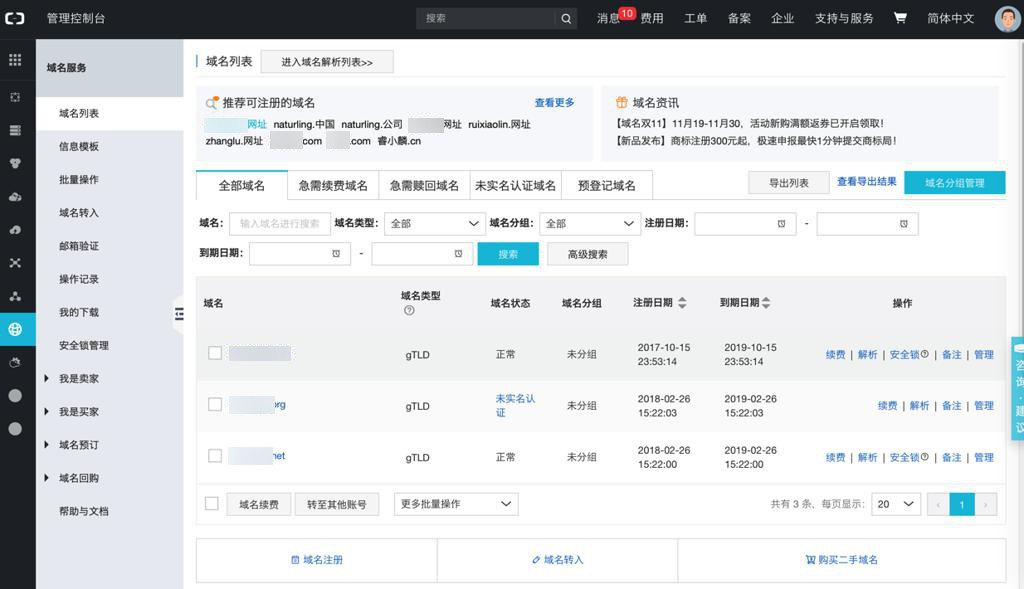This screenshot has height=589, width=1024.
Task: Click the top console search box
Action: tap(486, 18)
